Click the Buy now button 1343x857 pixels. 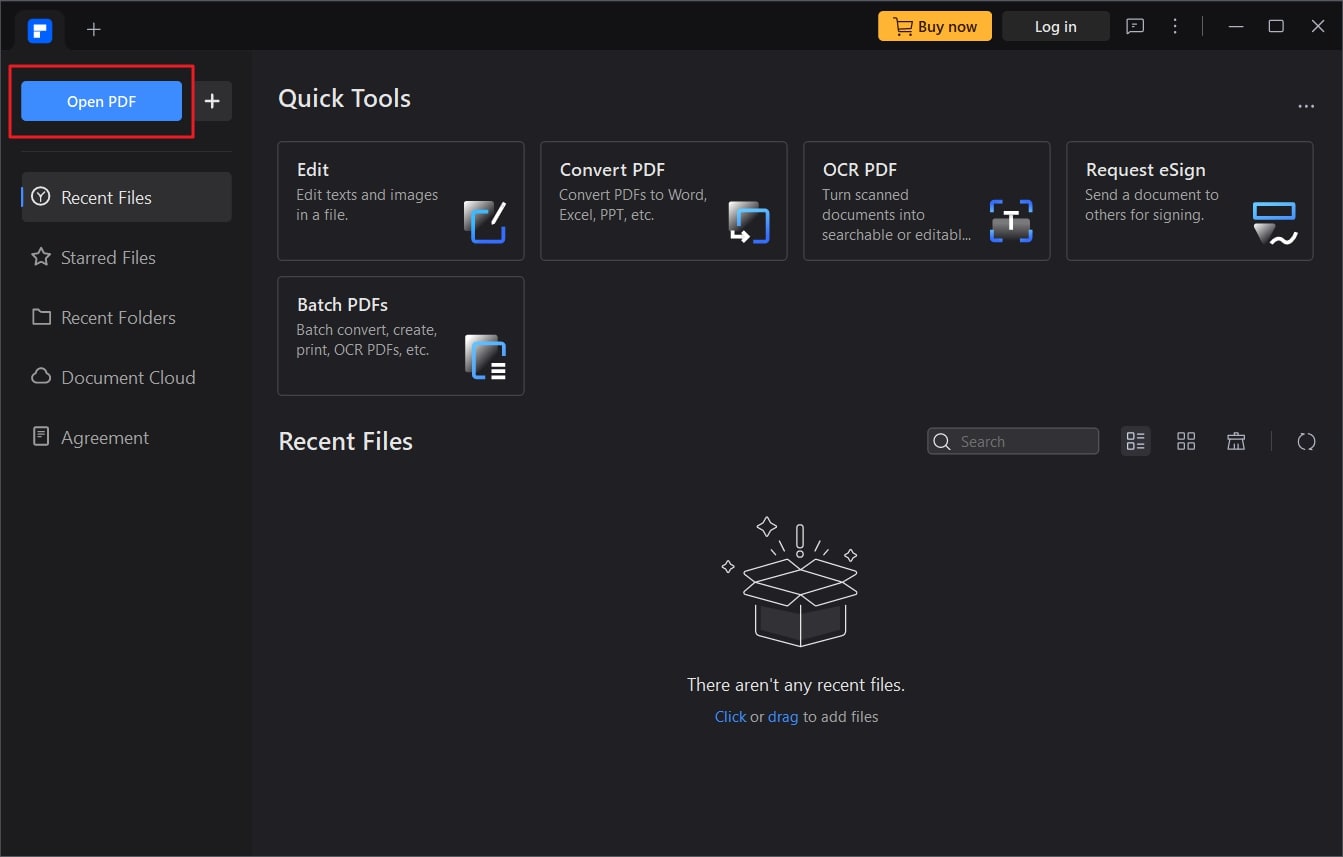point(935,26)
